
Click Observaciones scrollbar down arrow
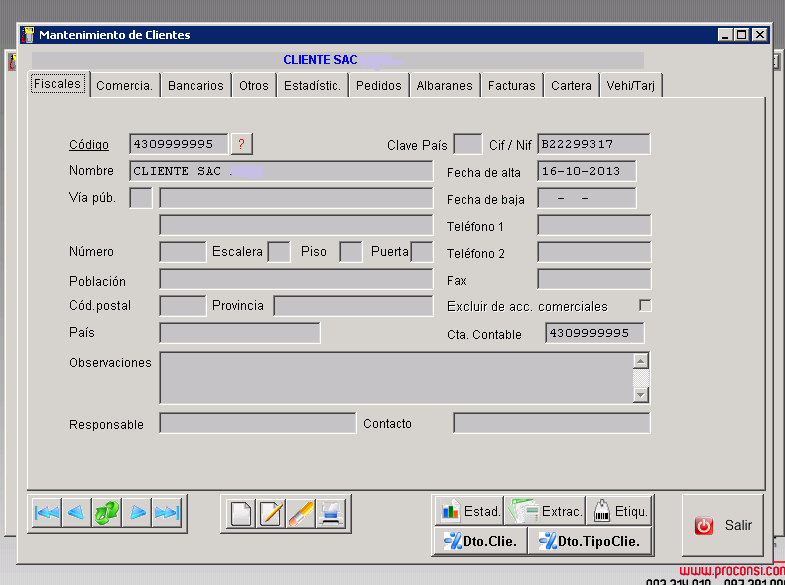click(x=641, y=395)
